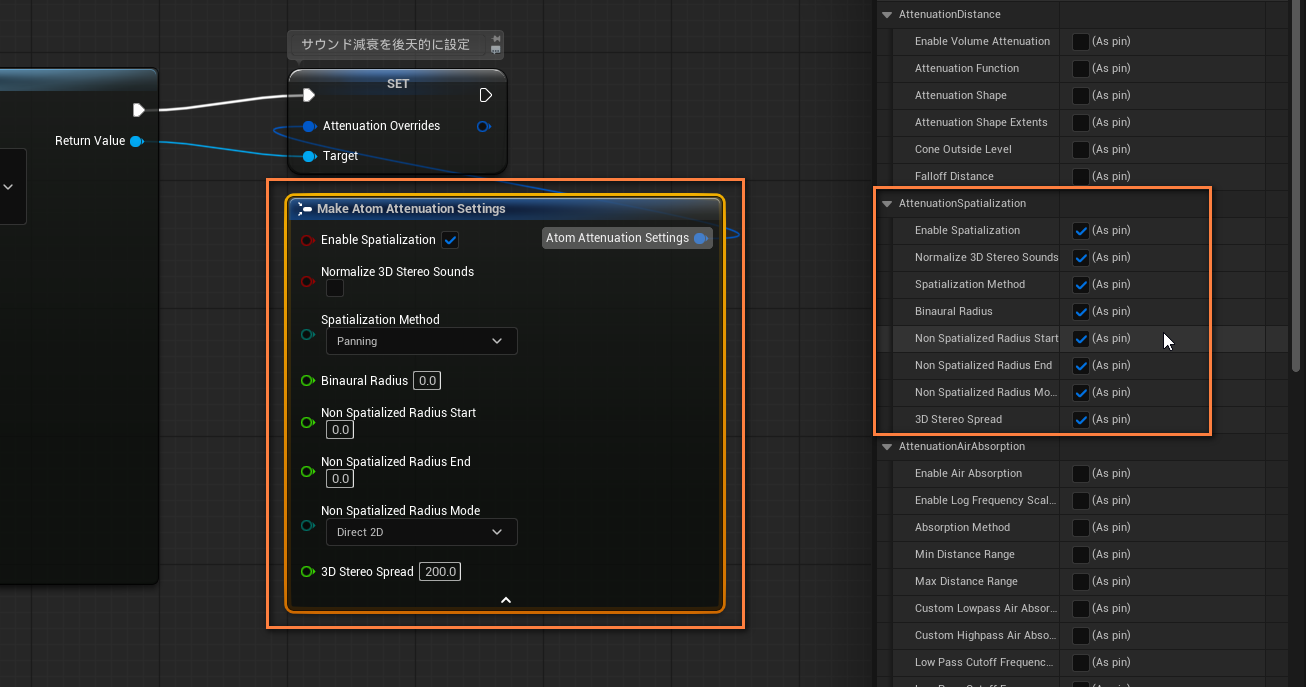The height and width of the screenshot is (687, 1306).
Task: Open the dropdown on the left node
Action: click(9, 187)
